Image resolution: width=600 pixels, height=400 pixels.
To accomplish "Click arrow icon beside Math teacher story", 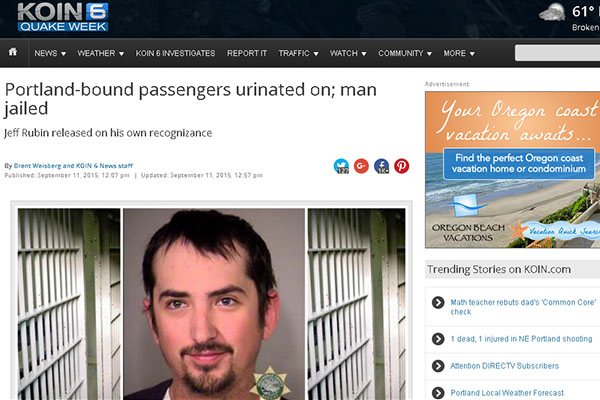I will 438,302.
